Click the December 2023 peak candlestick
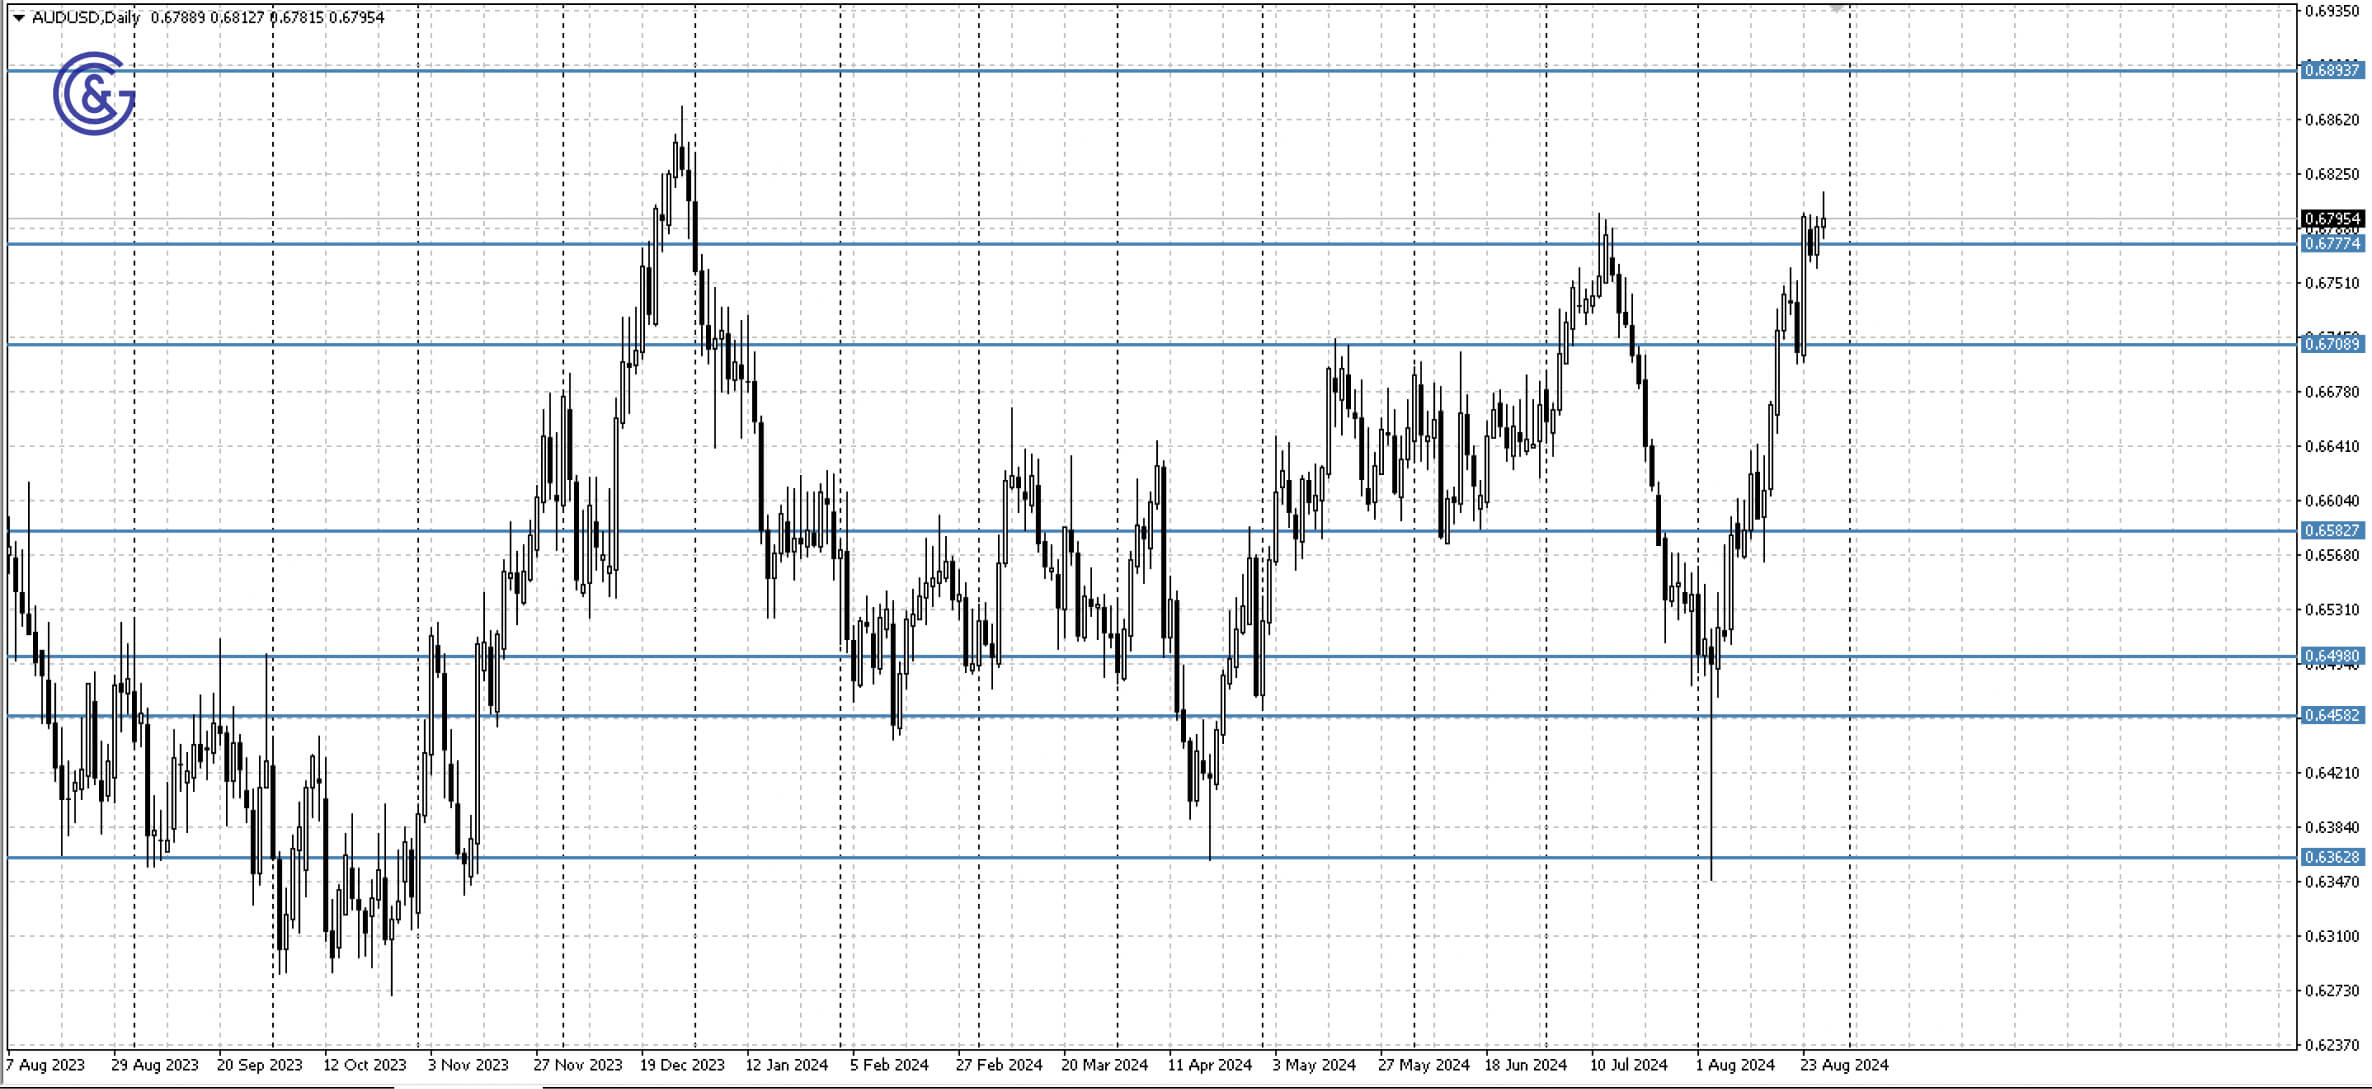The image size is (2372, 1089). coord(683,160)
